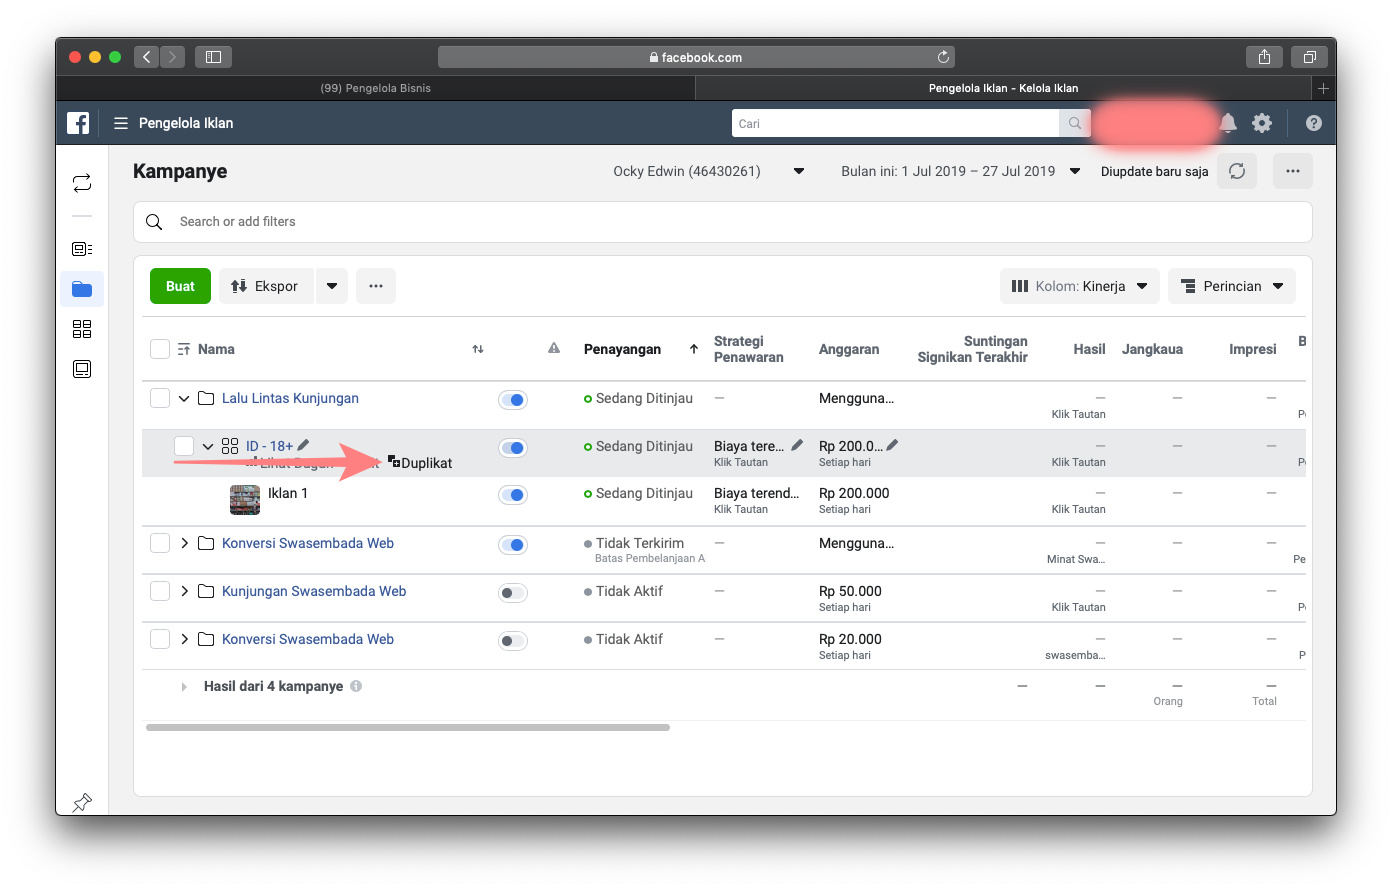This screenshot has height=889, width=1392.
Task: Select the campaigns folder sidebar icon
Action: pos(82,289)
